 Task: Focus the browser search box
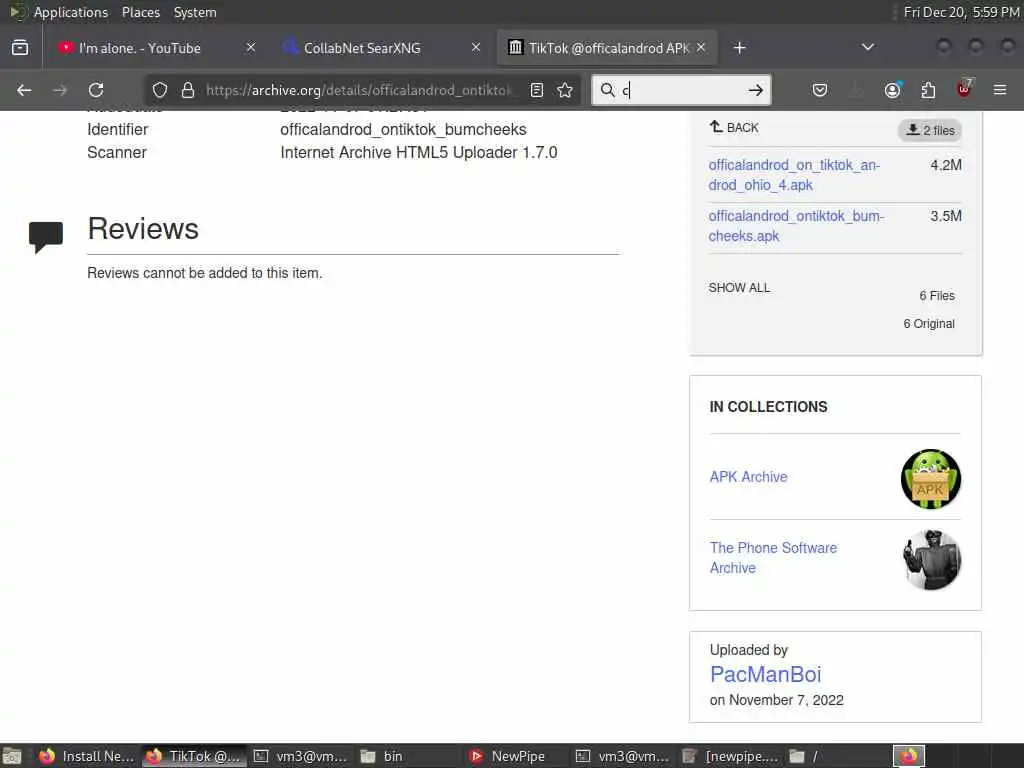point(681,90)
